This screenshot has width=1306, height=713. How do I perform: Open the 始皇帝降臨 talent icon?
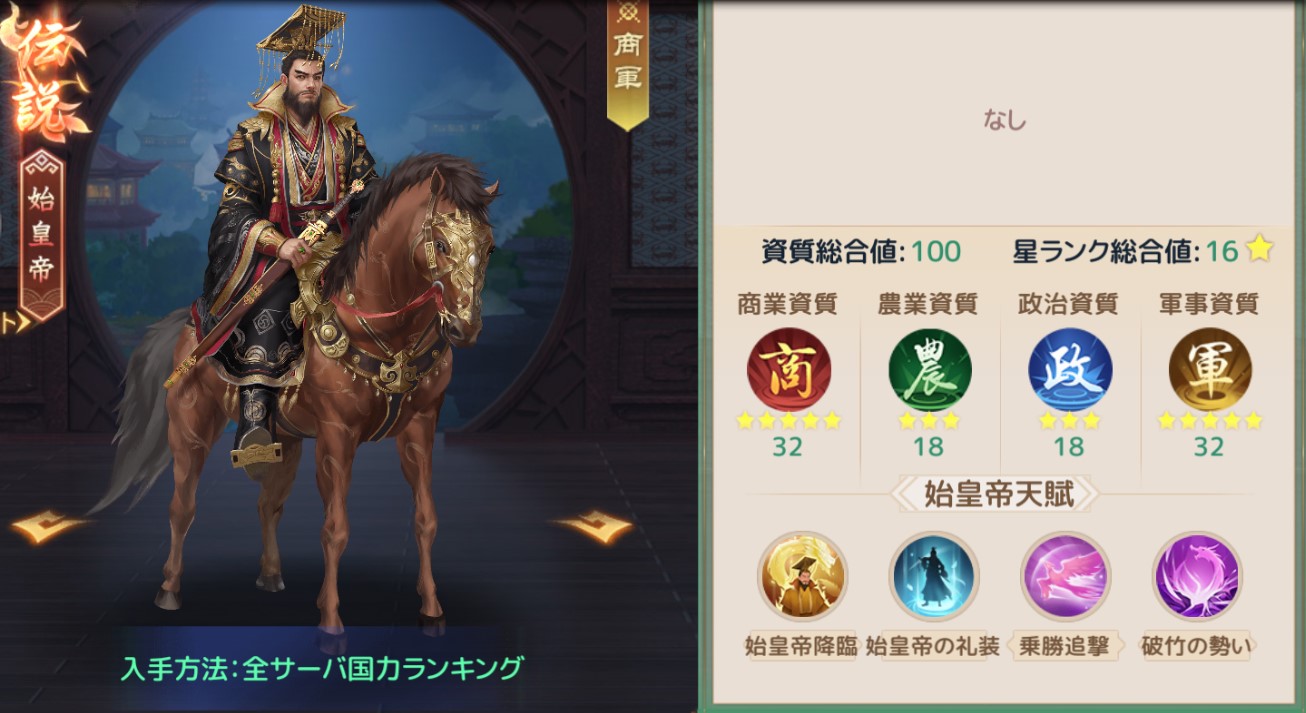pyautogui.click(x=802, y=577)
